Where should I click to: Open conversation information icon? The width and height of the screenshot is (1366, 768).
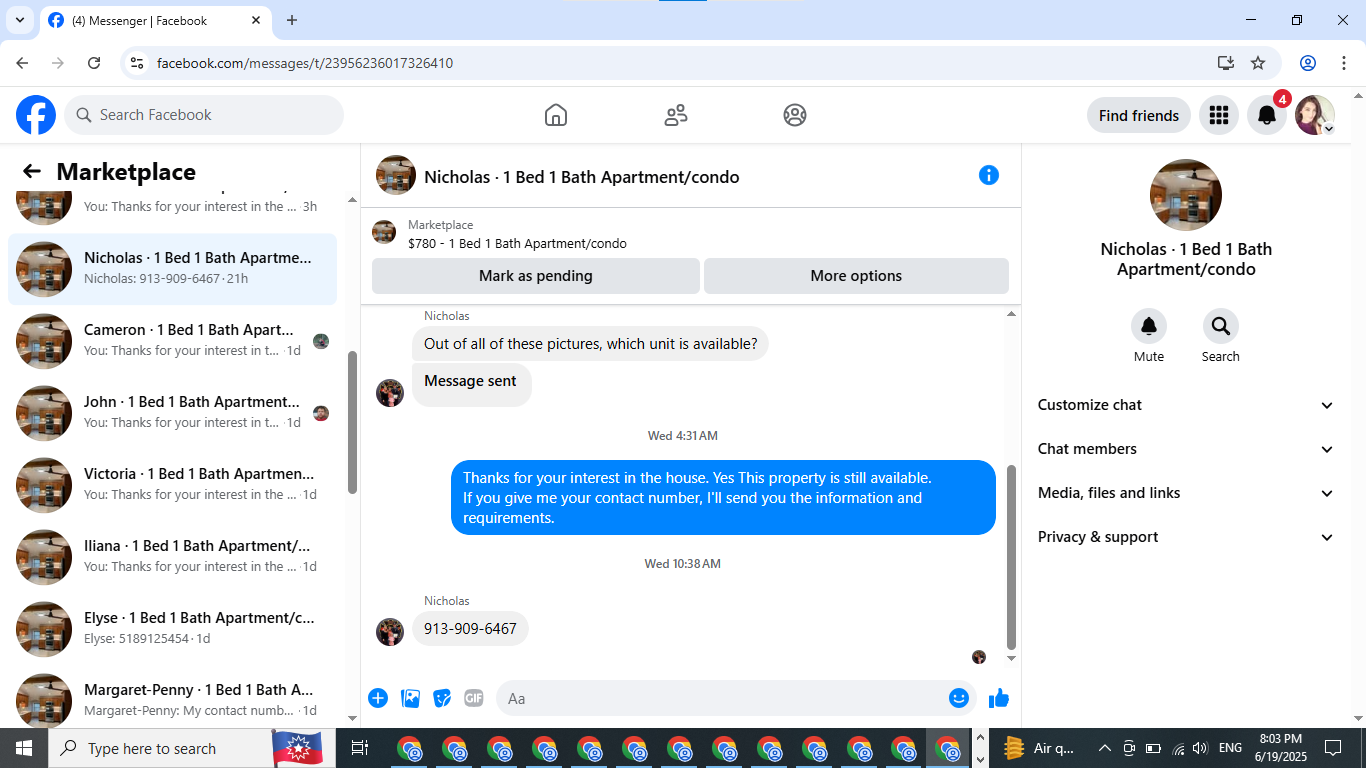[x=989, y=175]
